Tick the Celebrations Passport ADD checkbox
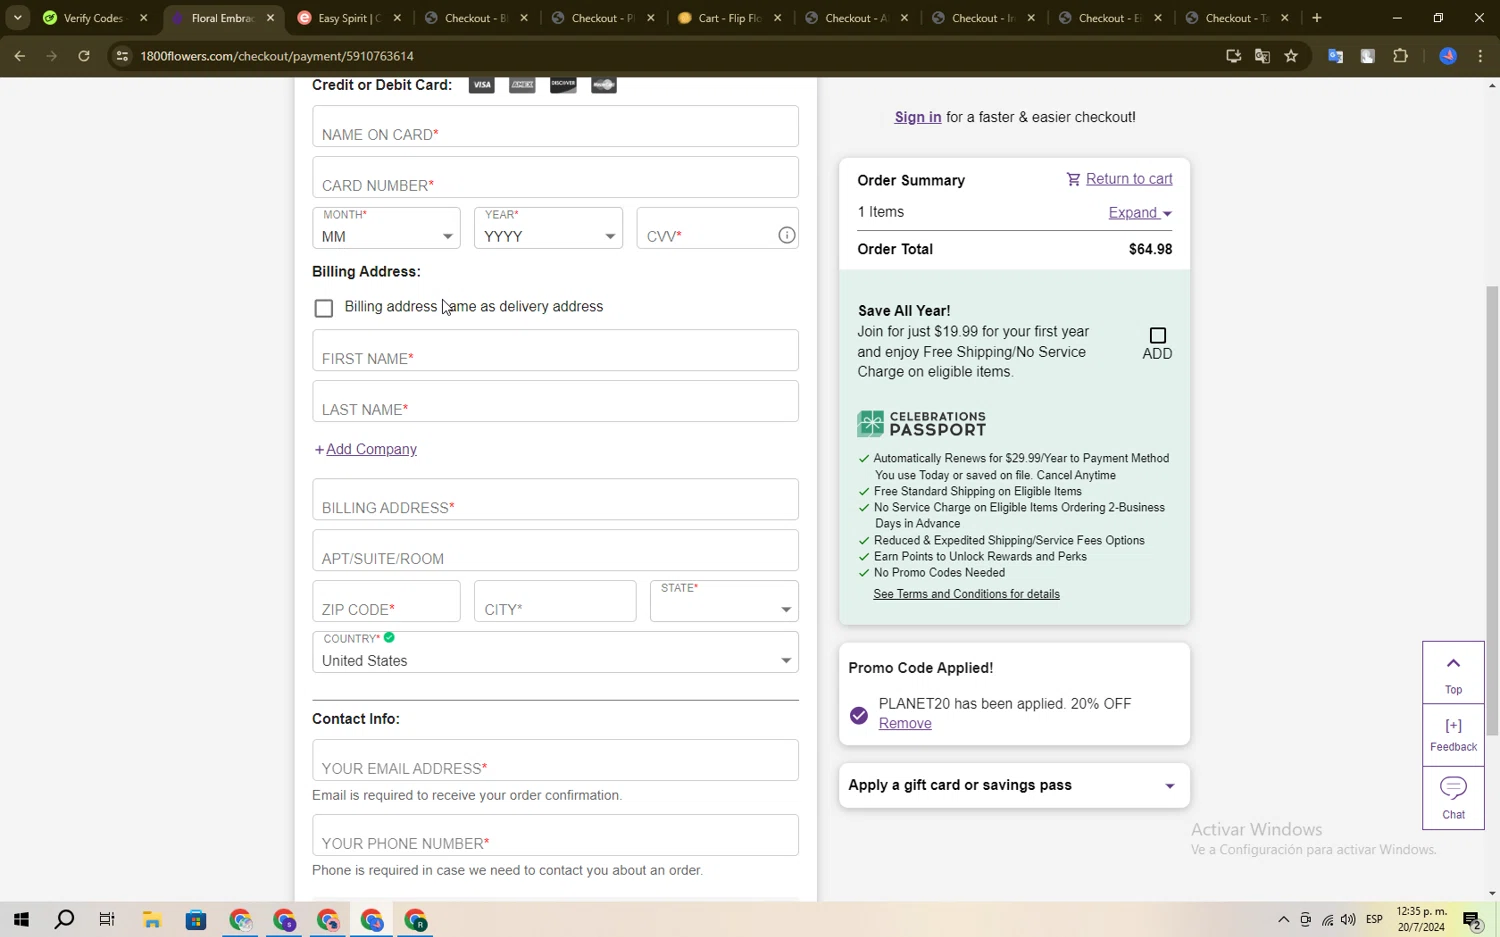This screenshot has width=1500, height=937. tap(1158, 335)
